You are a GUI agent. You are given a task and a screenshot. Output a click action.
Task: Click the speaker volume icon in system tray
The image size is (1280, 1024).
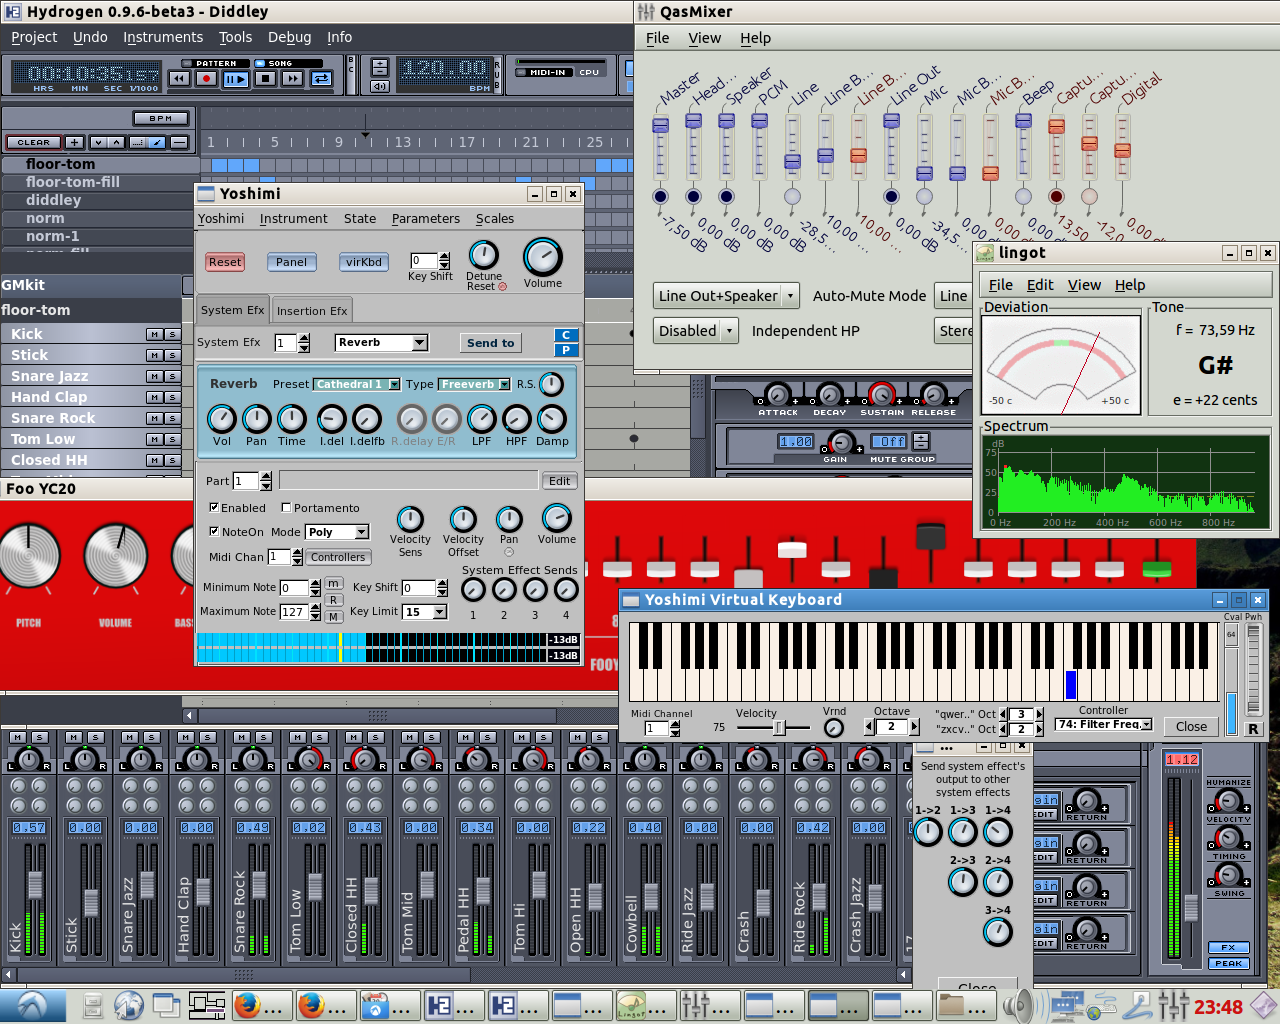click(1017, 1005)
